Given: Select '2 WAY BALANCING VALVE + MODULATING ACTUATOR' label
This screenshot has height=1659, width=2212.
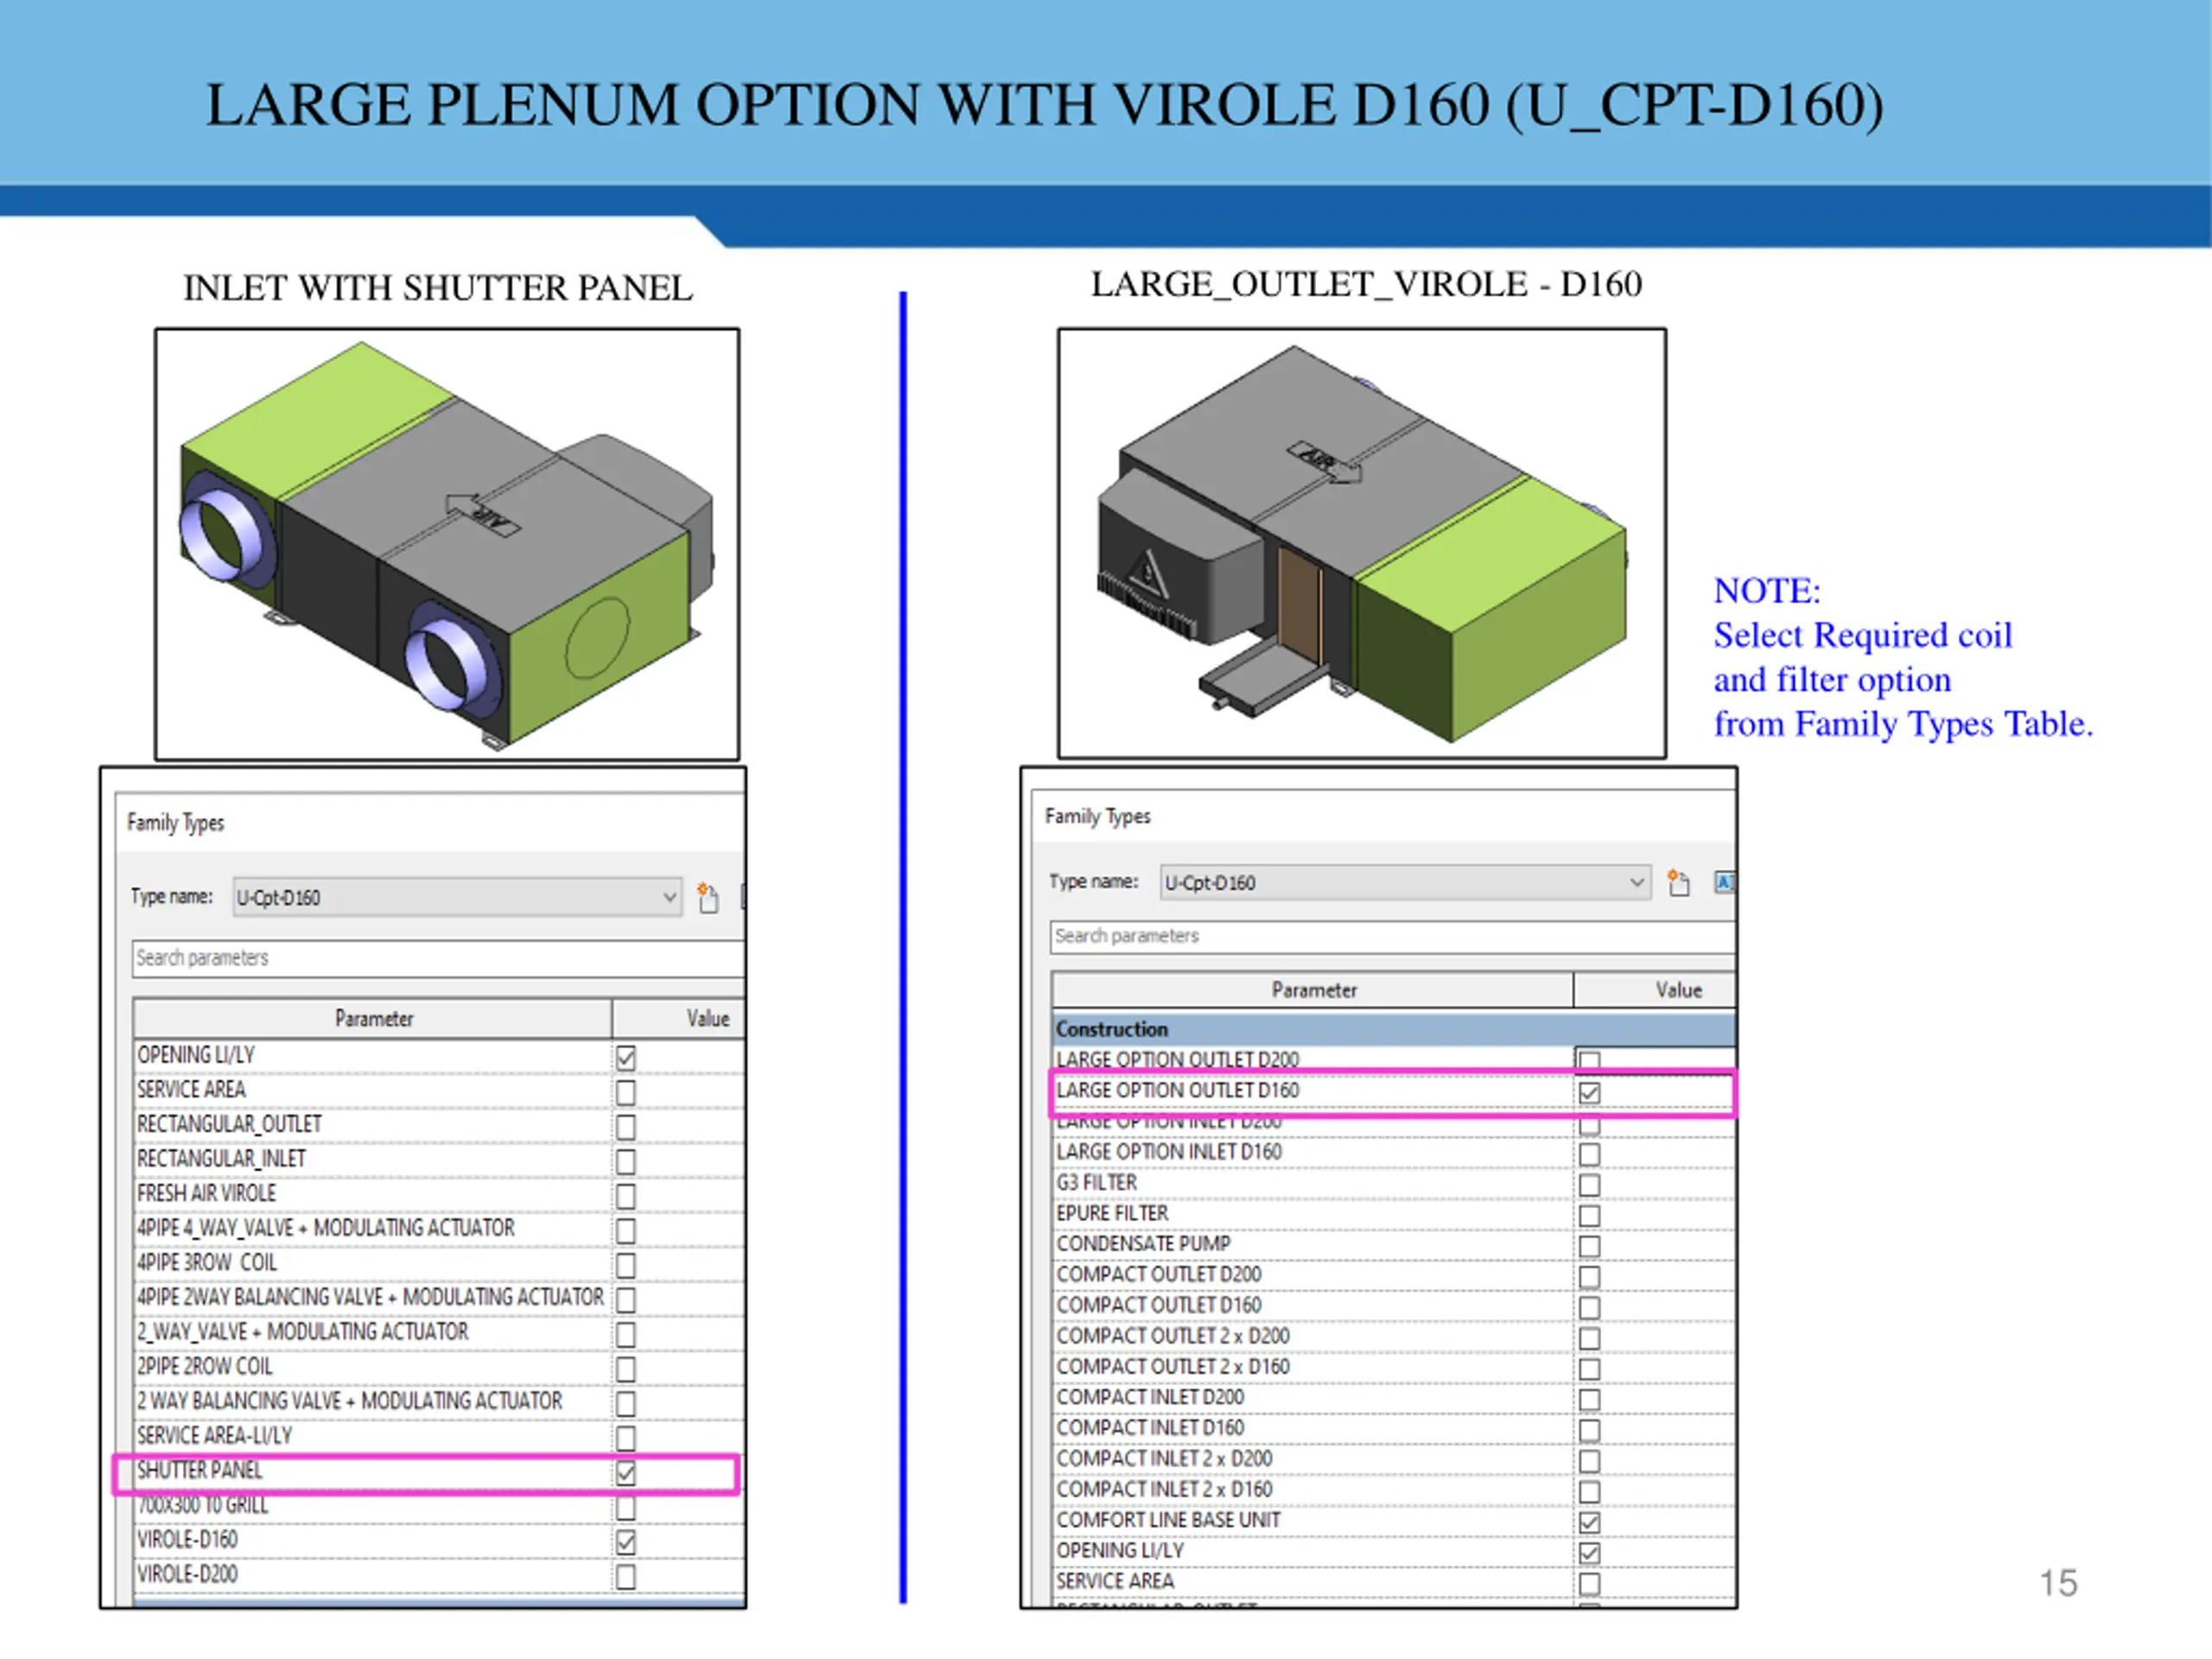Looking at the screenshot, I should (x=349, y=1401).
